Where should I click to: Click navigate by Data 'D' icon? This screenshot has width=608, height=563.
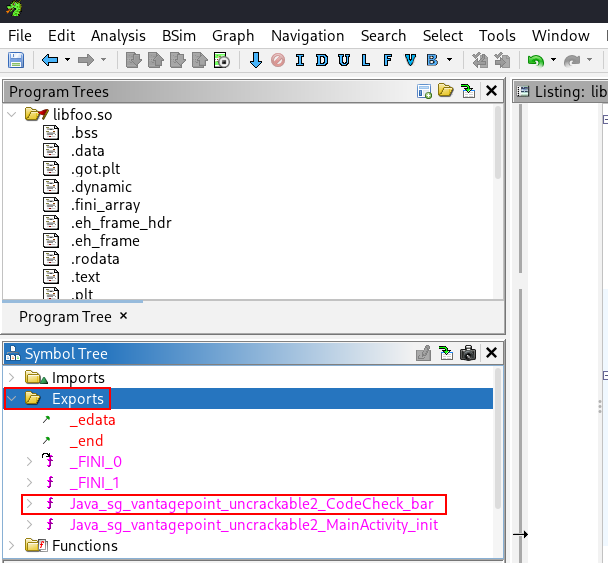coord(321,60)
